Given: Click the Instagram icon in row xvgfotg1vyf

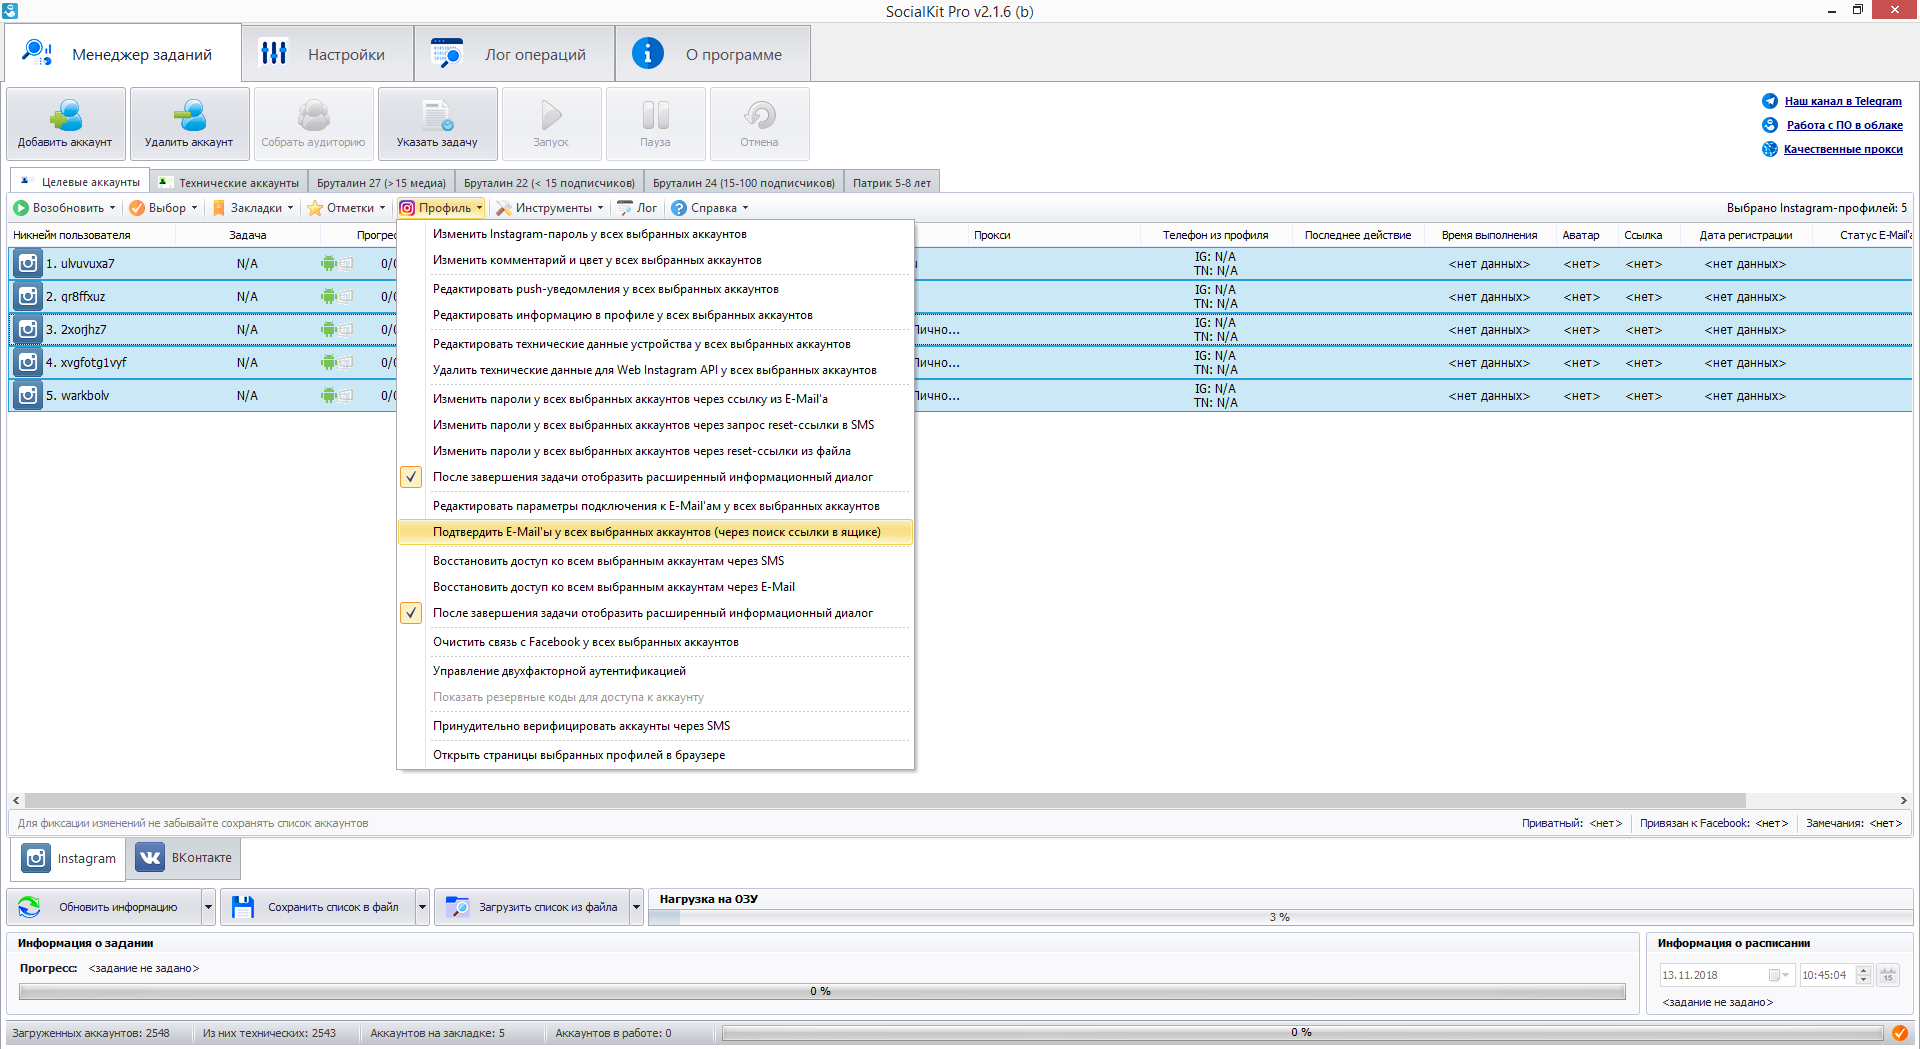Looking at the screenshot, I should 28,363.
